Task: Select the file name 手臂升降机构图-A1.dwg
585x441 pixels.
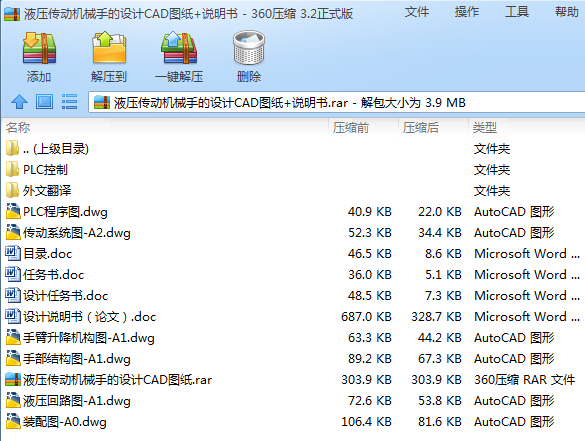Action: [89, 338]
